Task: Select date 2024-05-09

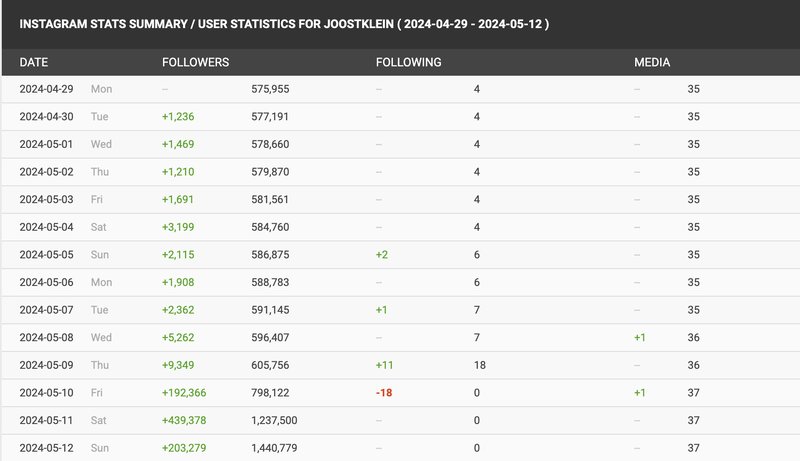Action: (46, 365)
